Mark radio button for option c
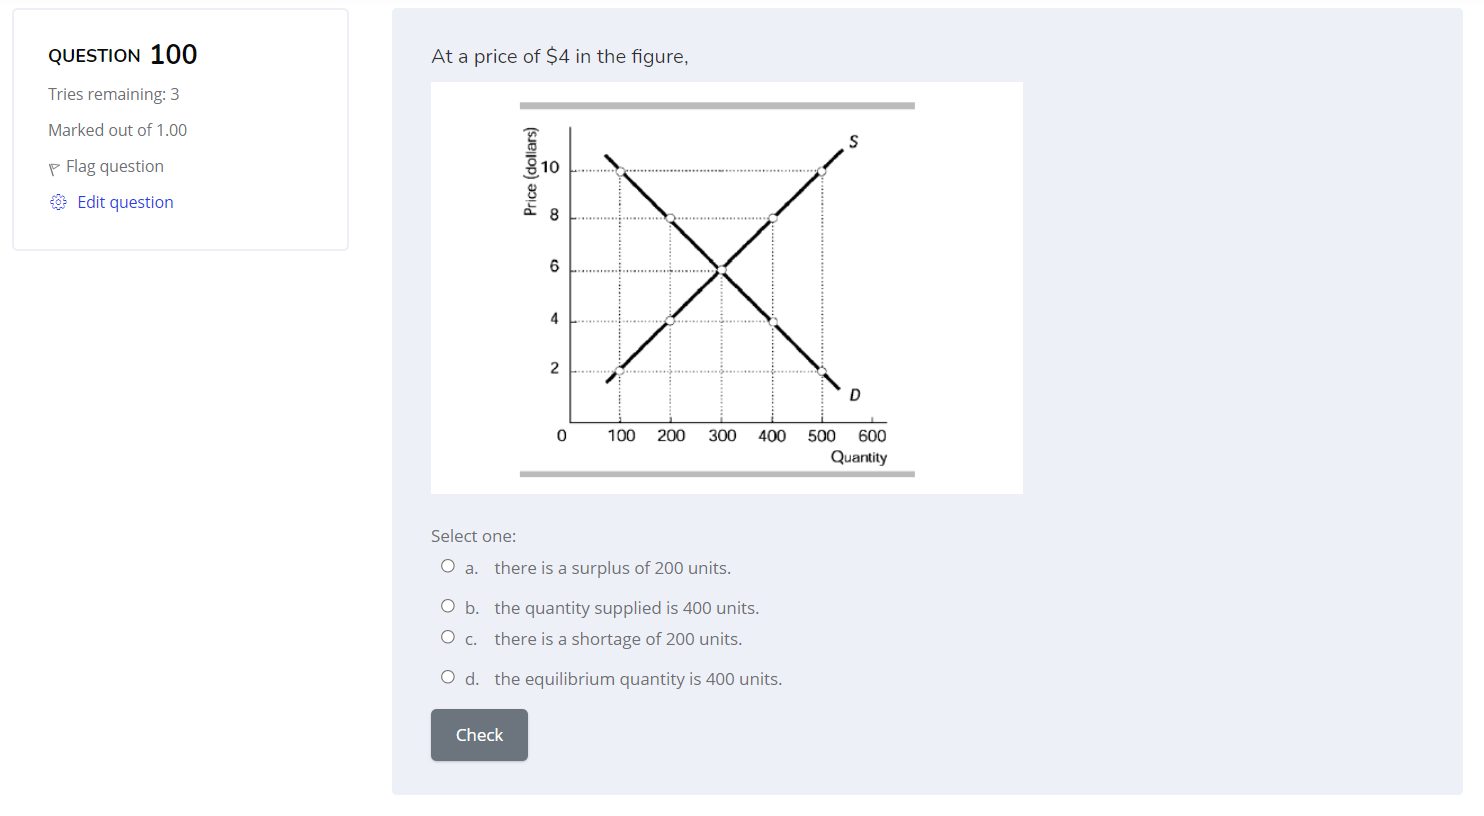 448,637
